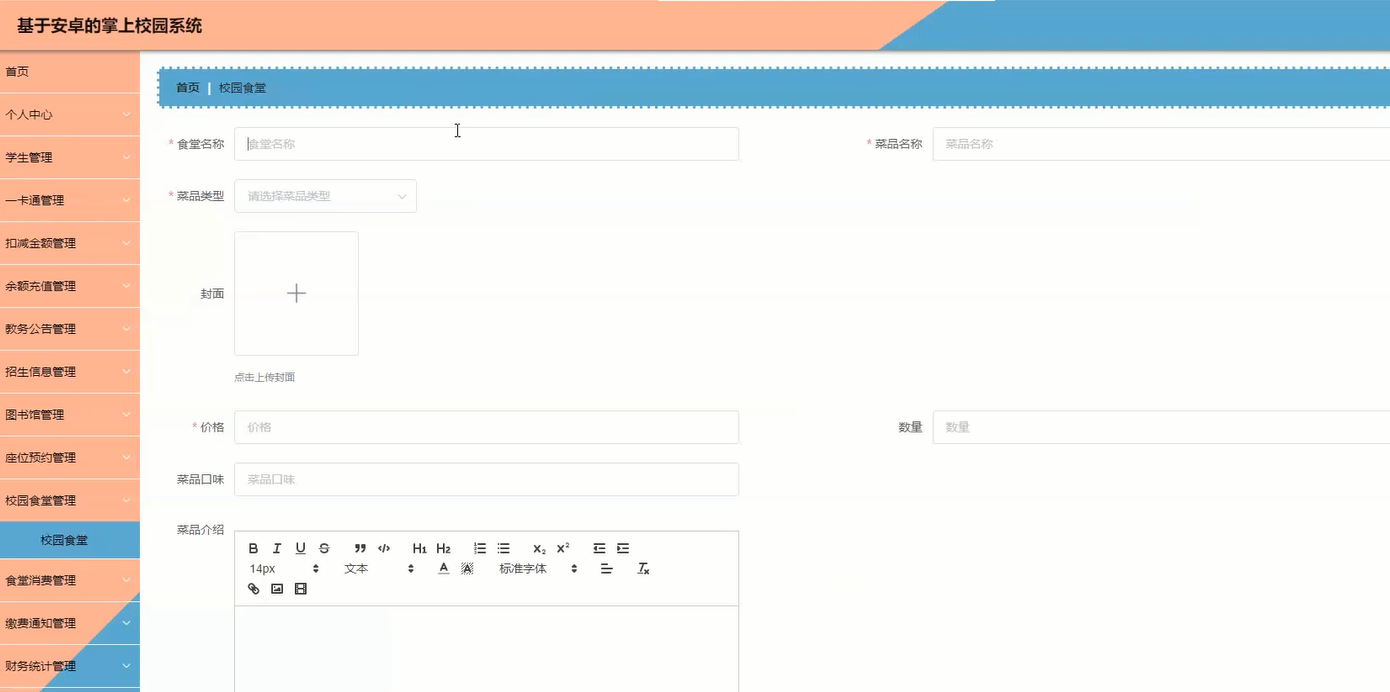The width and height of the screenshot is (1390, 692).
Task: Toggle bold formatting in editor
Action: pyautogui.click(x=253, y=548)
